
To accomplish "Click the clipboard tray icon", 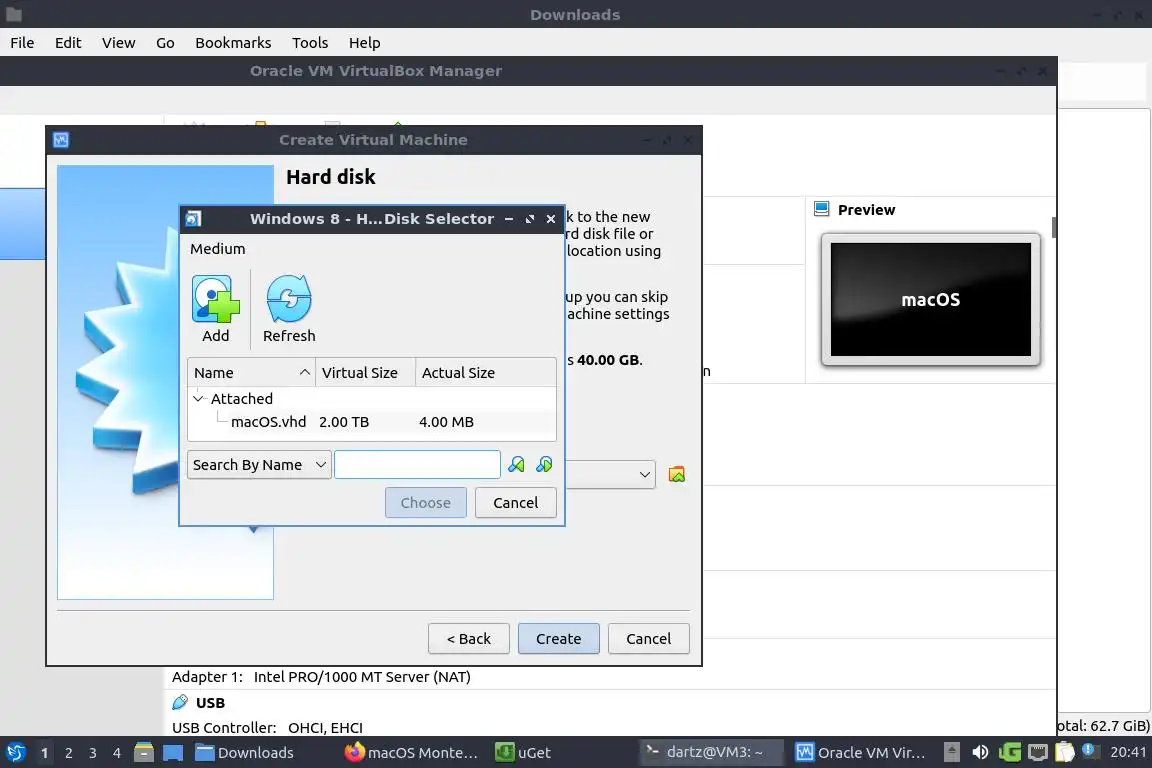I will click(x=1065, y=753).
